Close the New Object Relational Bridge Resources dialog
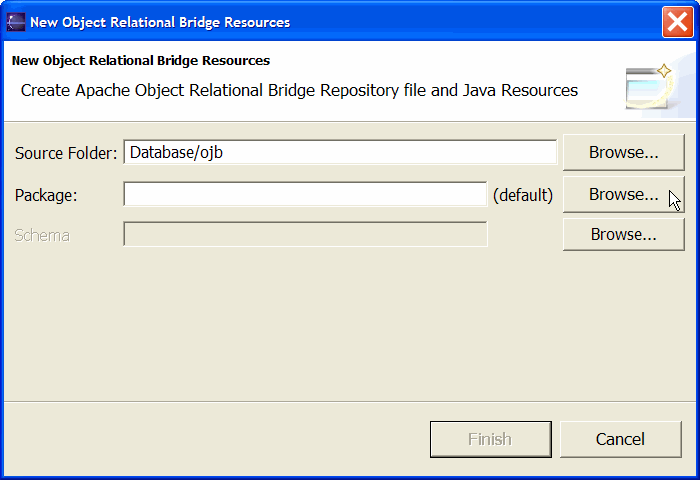 point(678,22)
